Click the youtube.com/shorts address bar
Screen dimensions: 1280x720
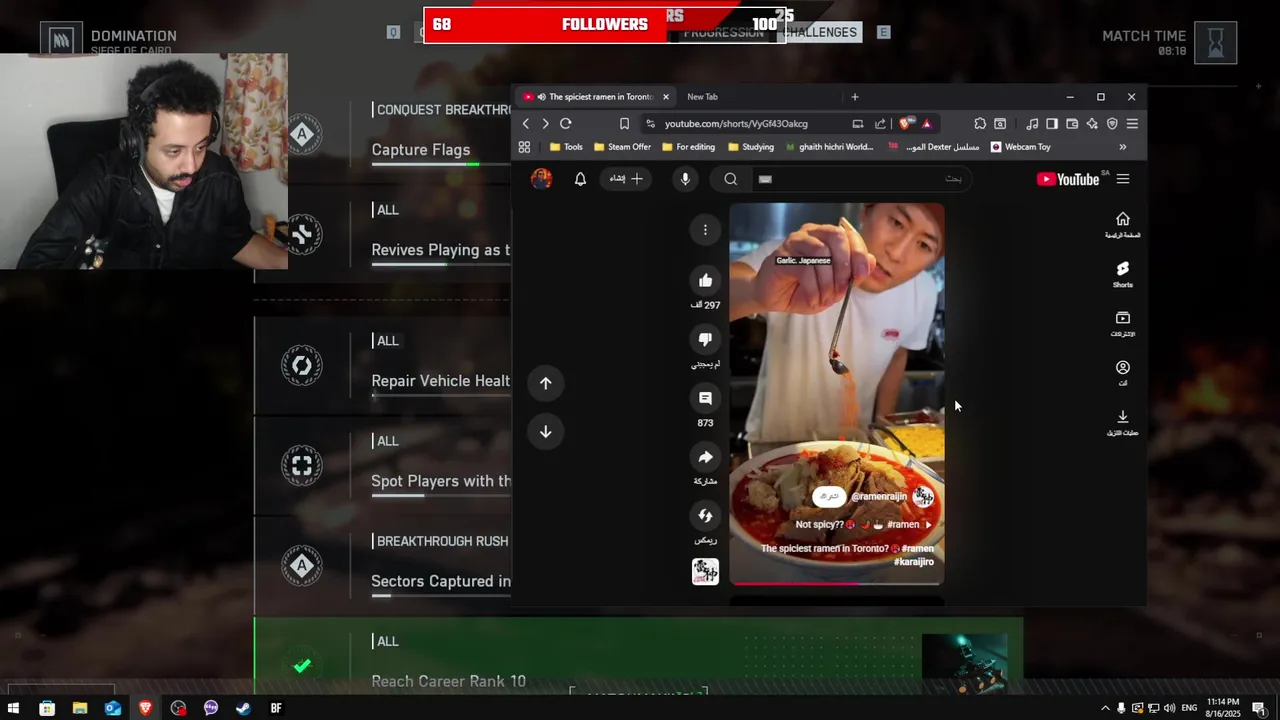[736, 124]
